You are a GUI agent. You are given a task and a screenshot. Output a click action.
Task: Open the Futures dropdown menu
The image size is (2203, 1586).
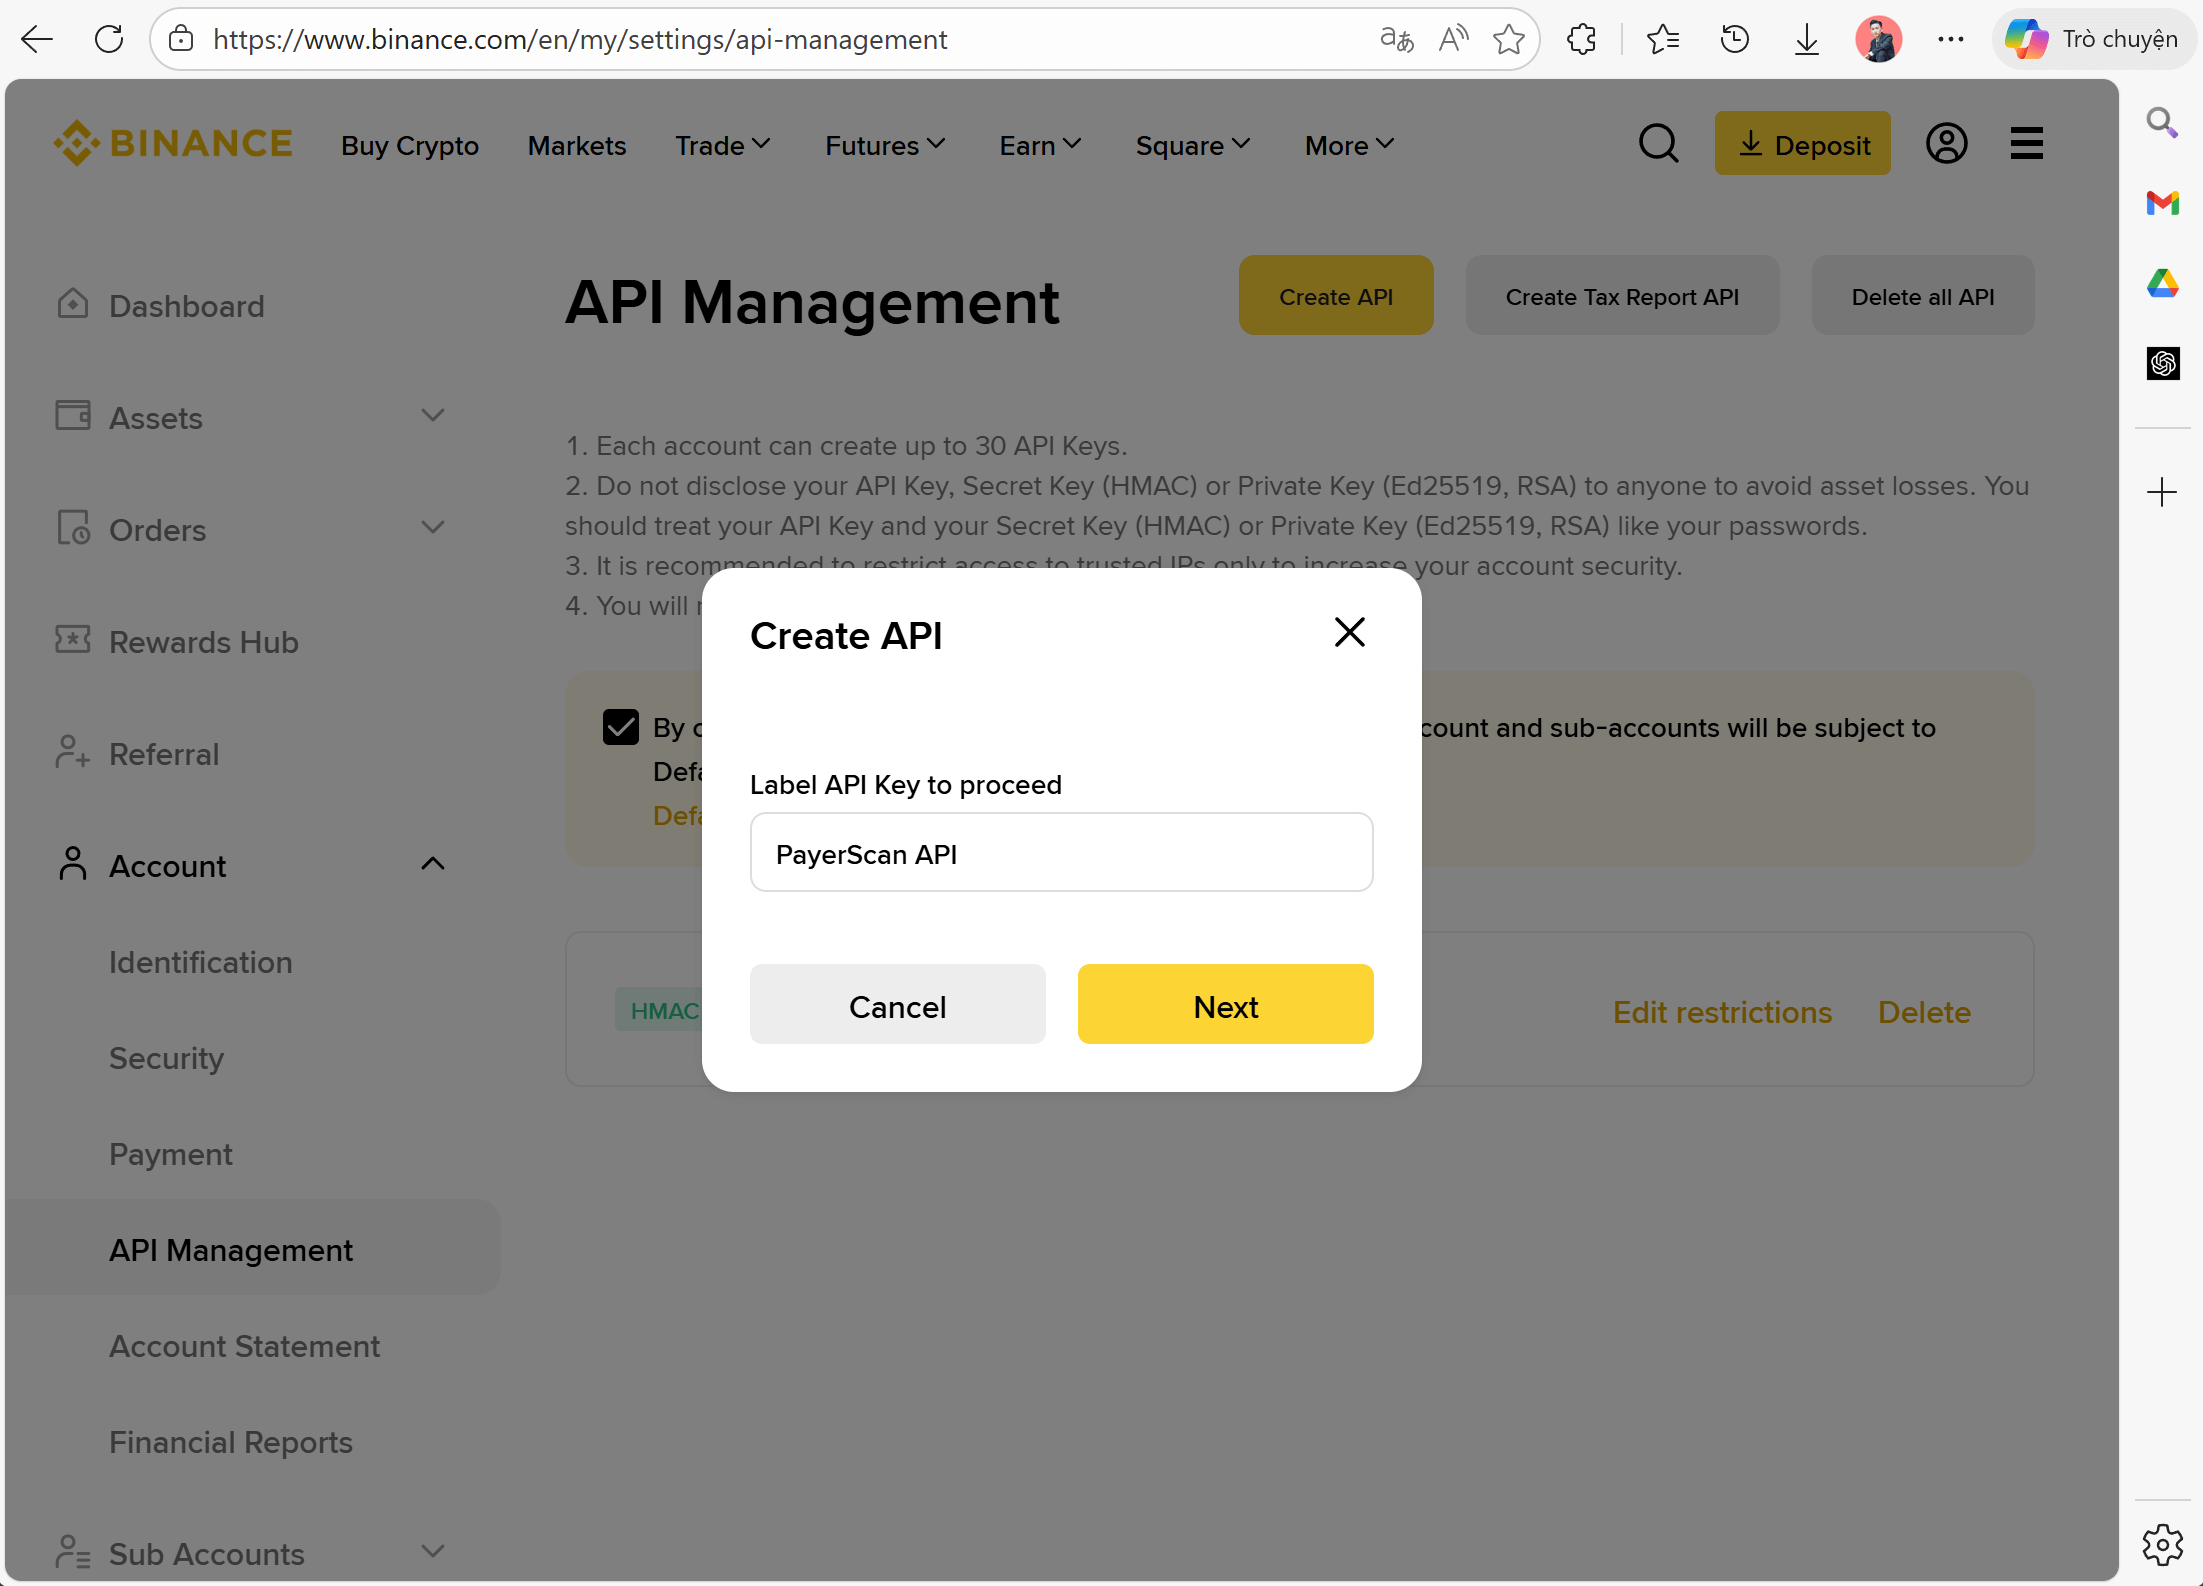(x=883, y=145)
